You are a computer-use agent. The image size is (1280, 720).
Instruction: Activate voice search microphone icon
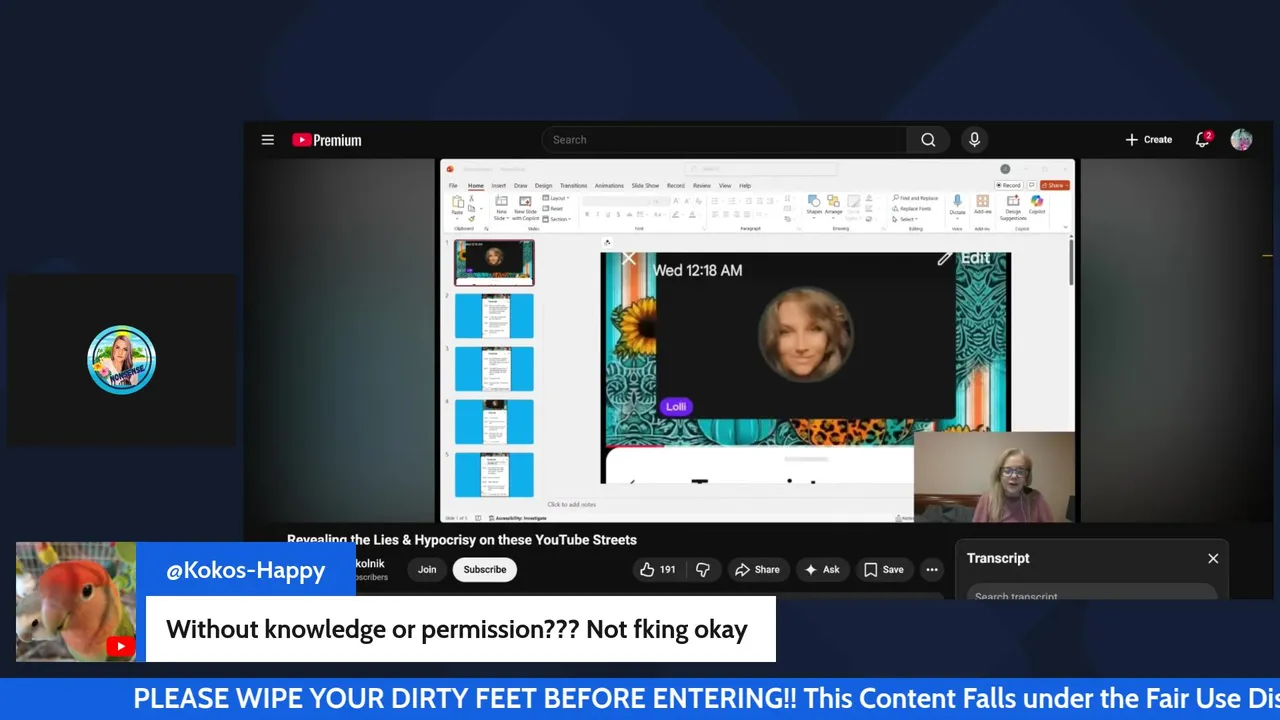pyautogui.click(x=974, y=140)
